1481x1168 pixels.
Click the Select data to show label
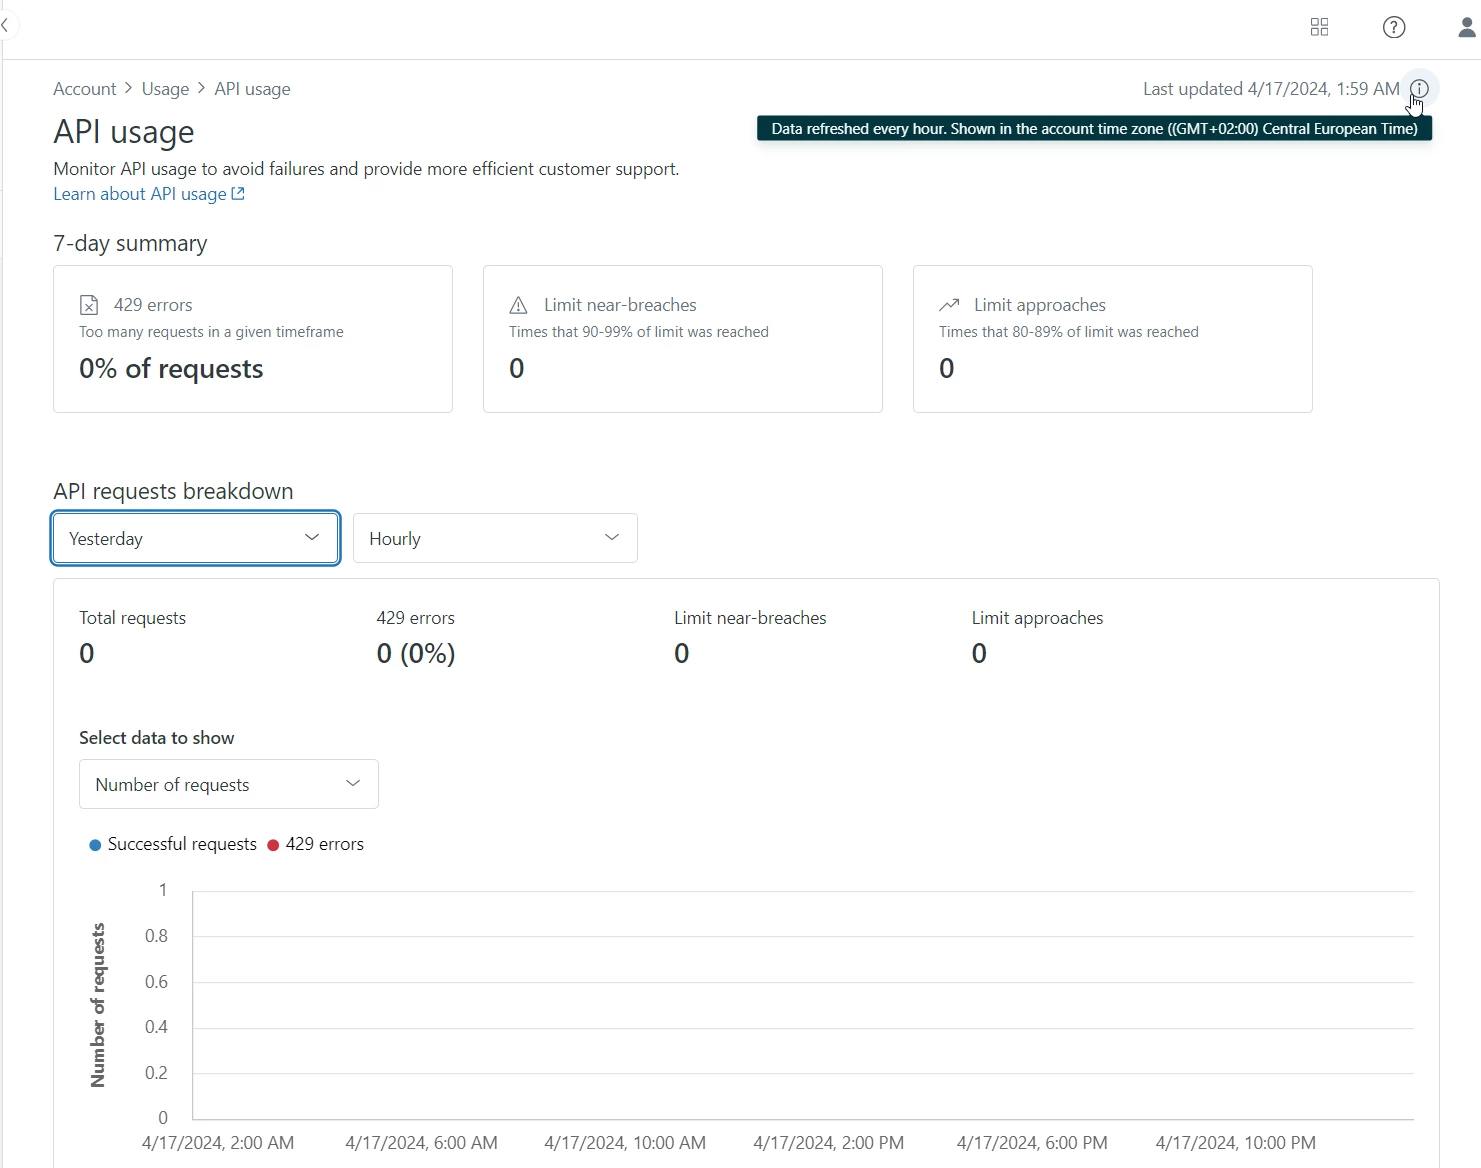156,738
